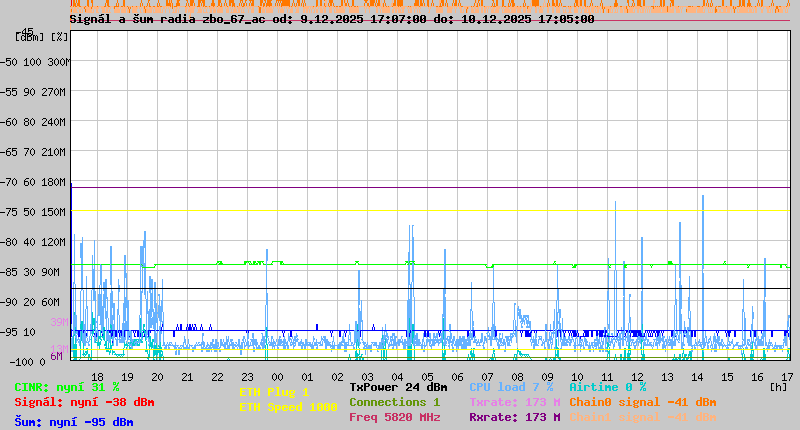Screen dimensions: 800x430
Task: Select the "Signál: nyní -38 dBm" legend entry
Action: click(x=84, y=402)
